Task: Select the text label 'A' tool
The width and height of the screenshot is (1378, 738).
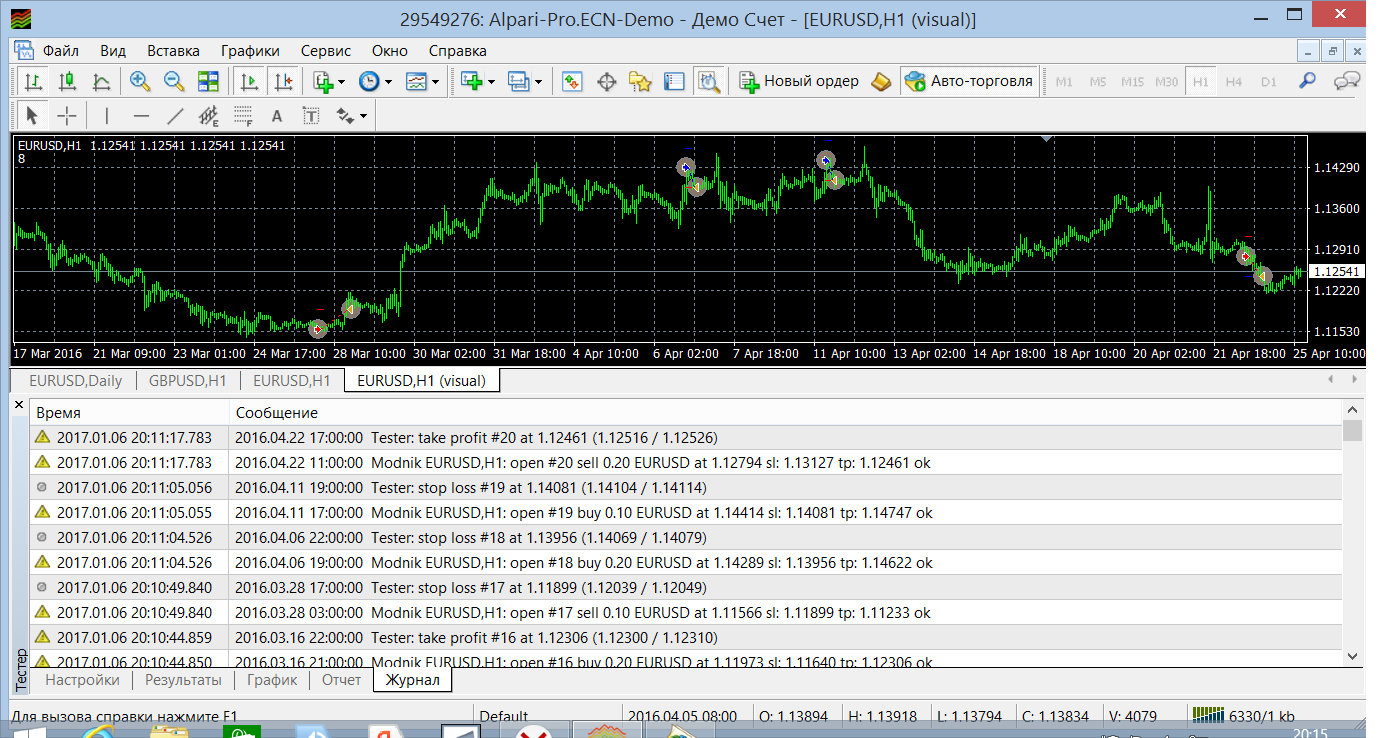Action: point(277,116)
